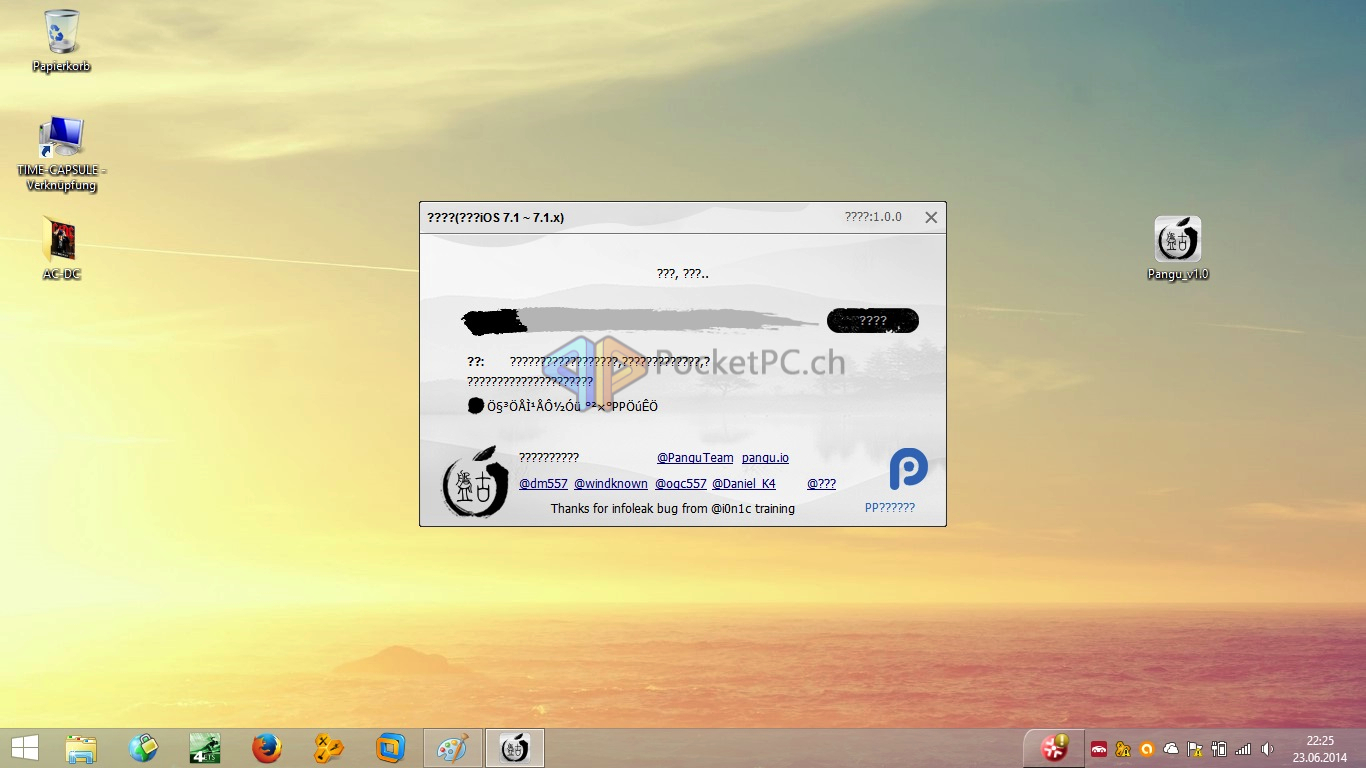Open the Action Center flag icon

[1195, 749]
